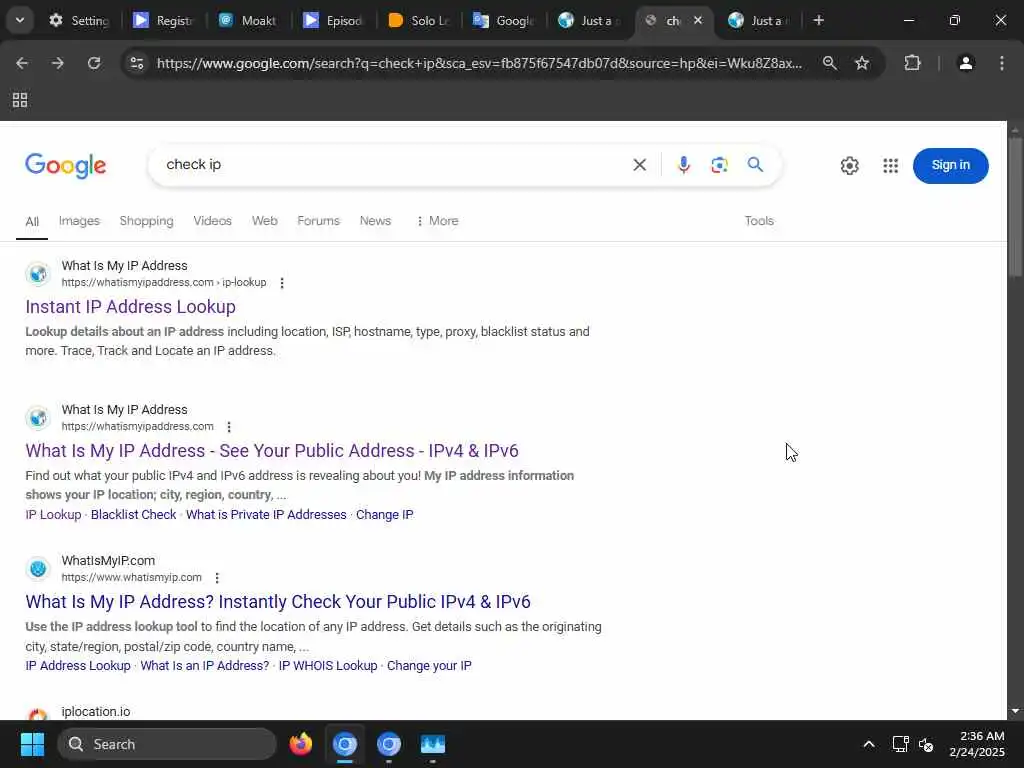Screen dimensions: 1024x768
Task: Select the Forums search tab
Action: coord(318,221)
